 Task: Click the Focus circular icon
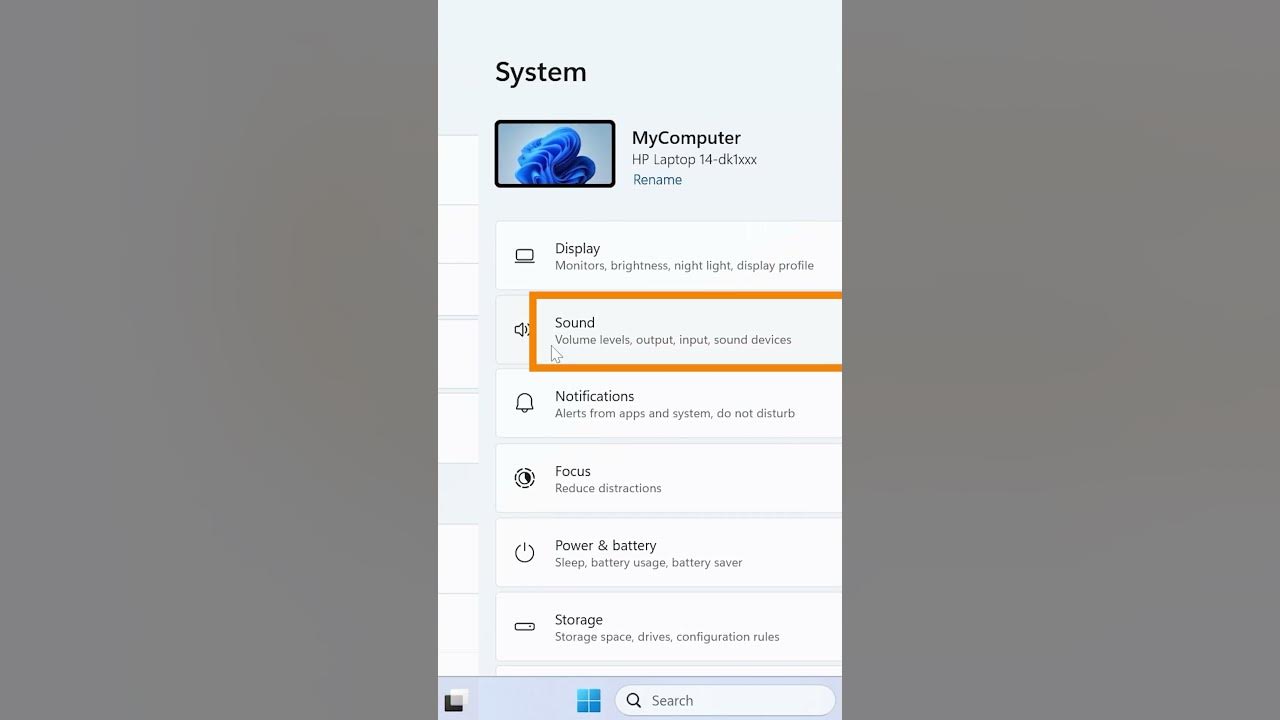coord(524,478)
